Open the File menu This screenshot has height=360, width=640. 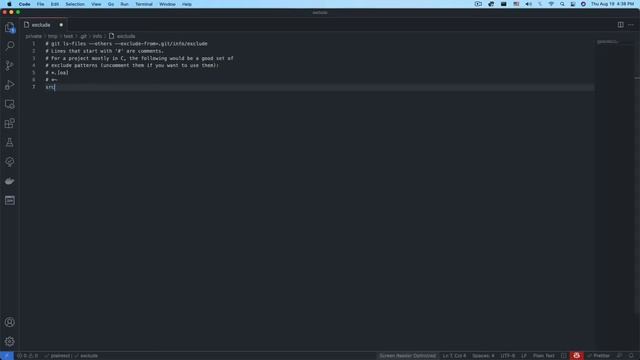tap(40, 4)
